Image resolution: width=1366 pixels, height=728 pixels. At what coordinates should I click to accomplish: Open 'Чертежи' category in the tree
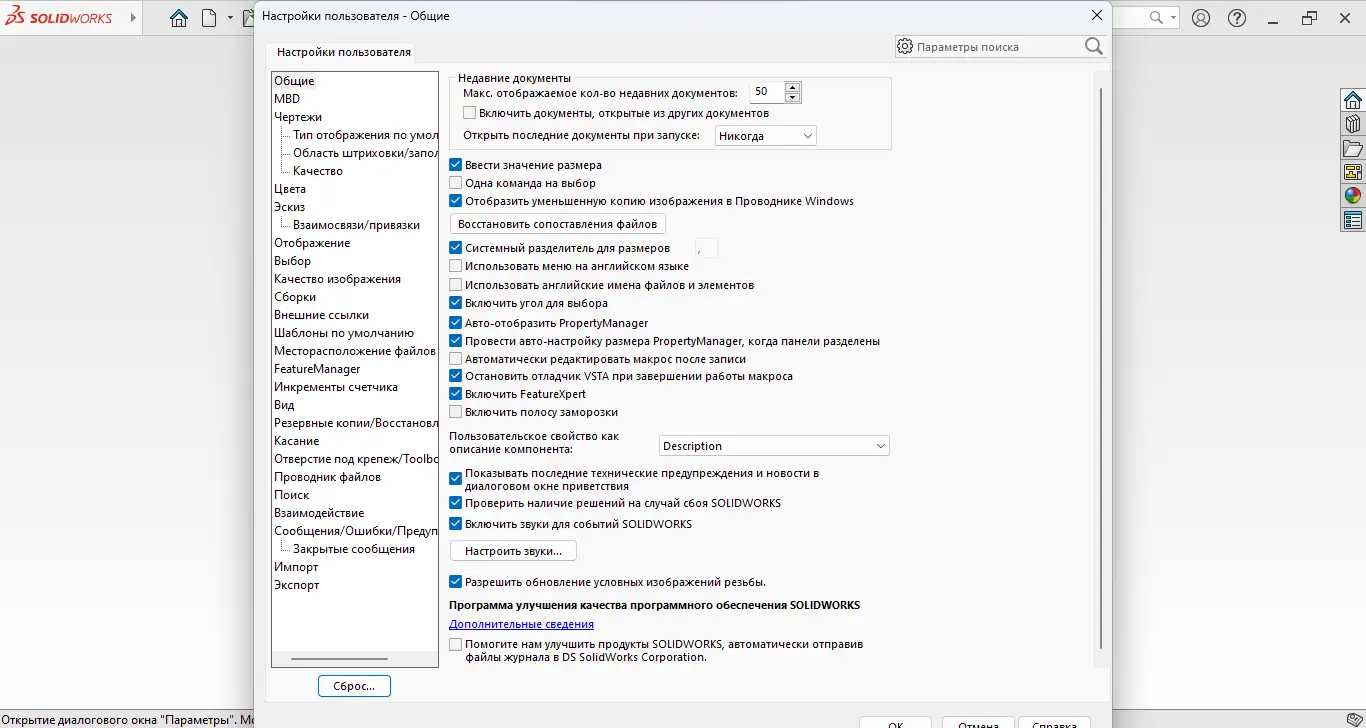(298, 117)
